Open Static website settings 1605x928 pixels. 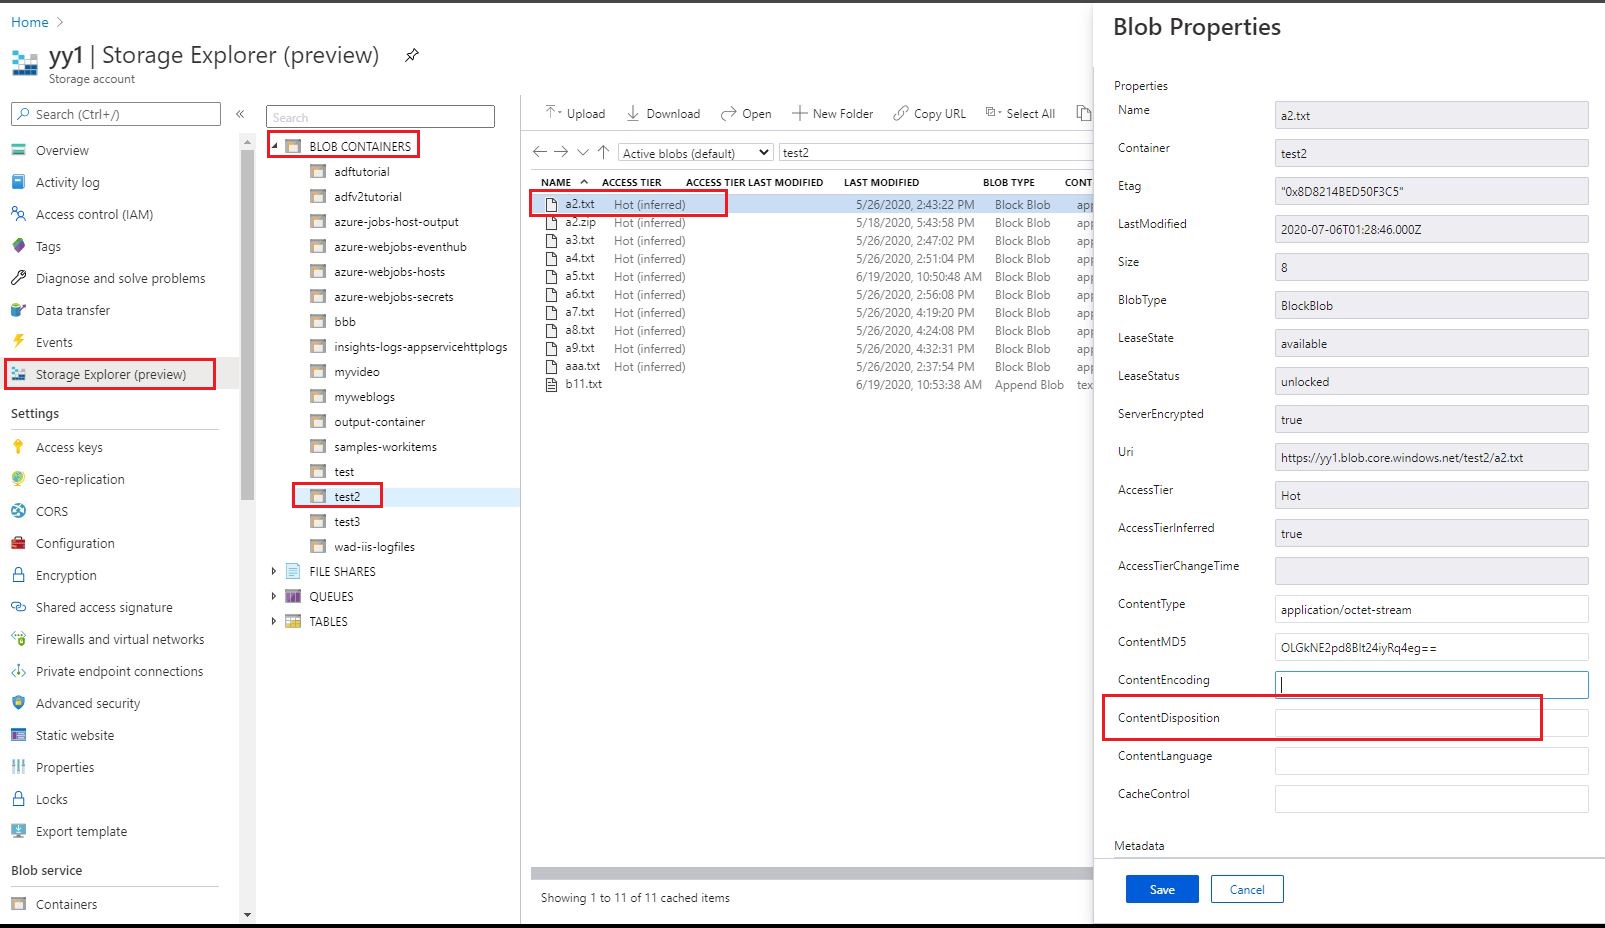click(74, 735)
